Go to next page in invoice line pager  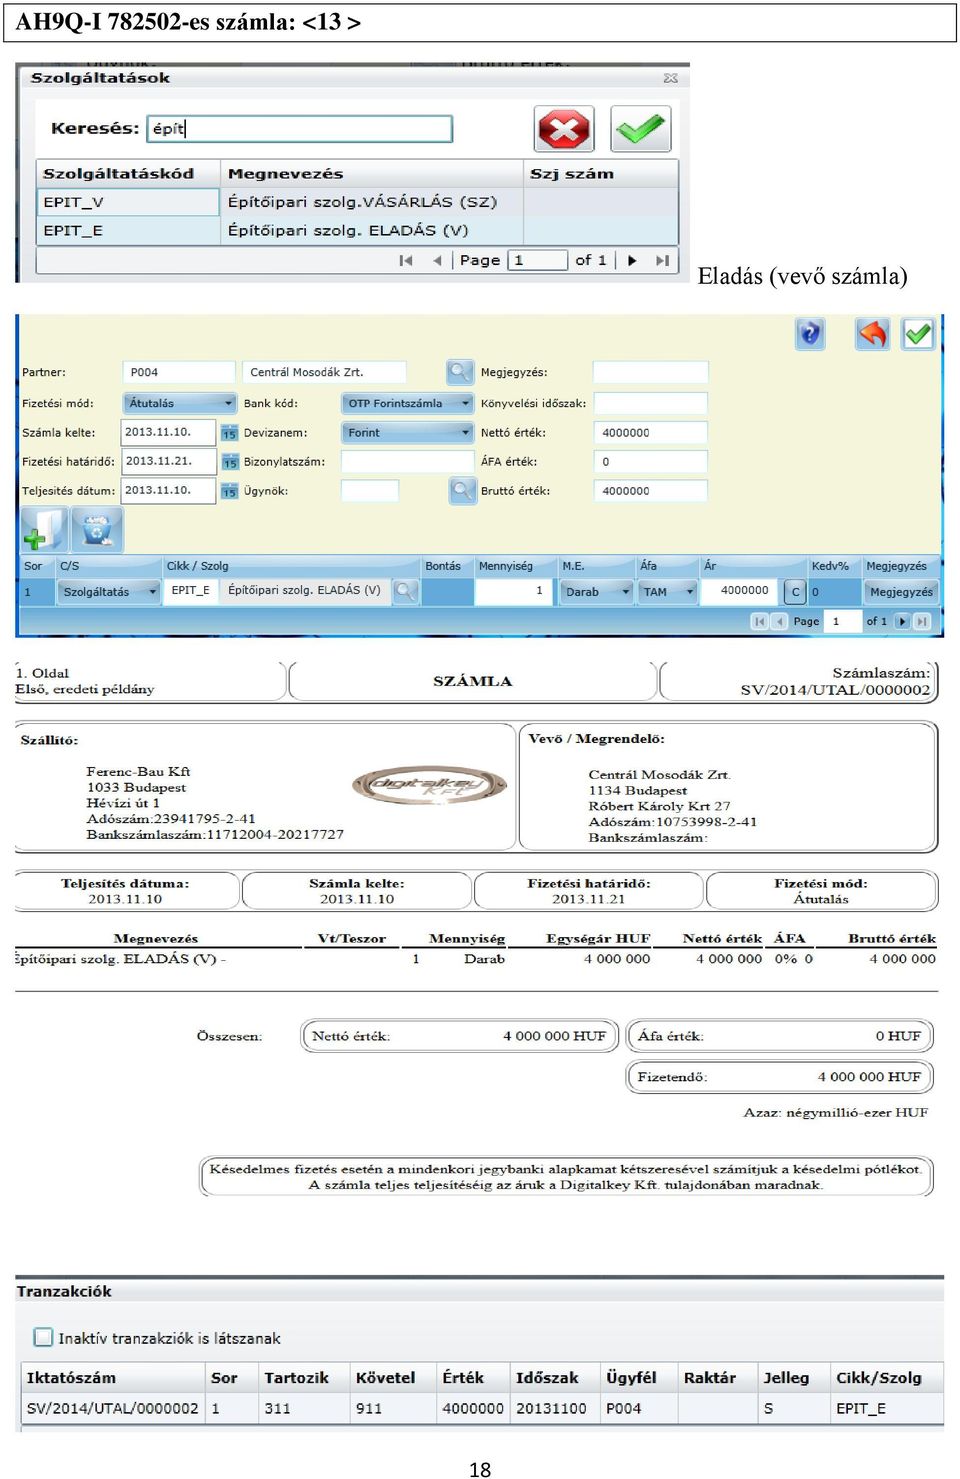pyautogui.click(x=902, y=621)
